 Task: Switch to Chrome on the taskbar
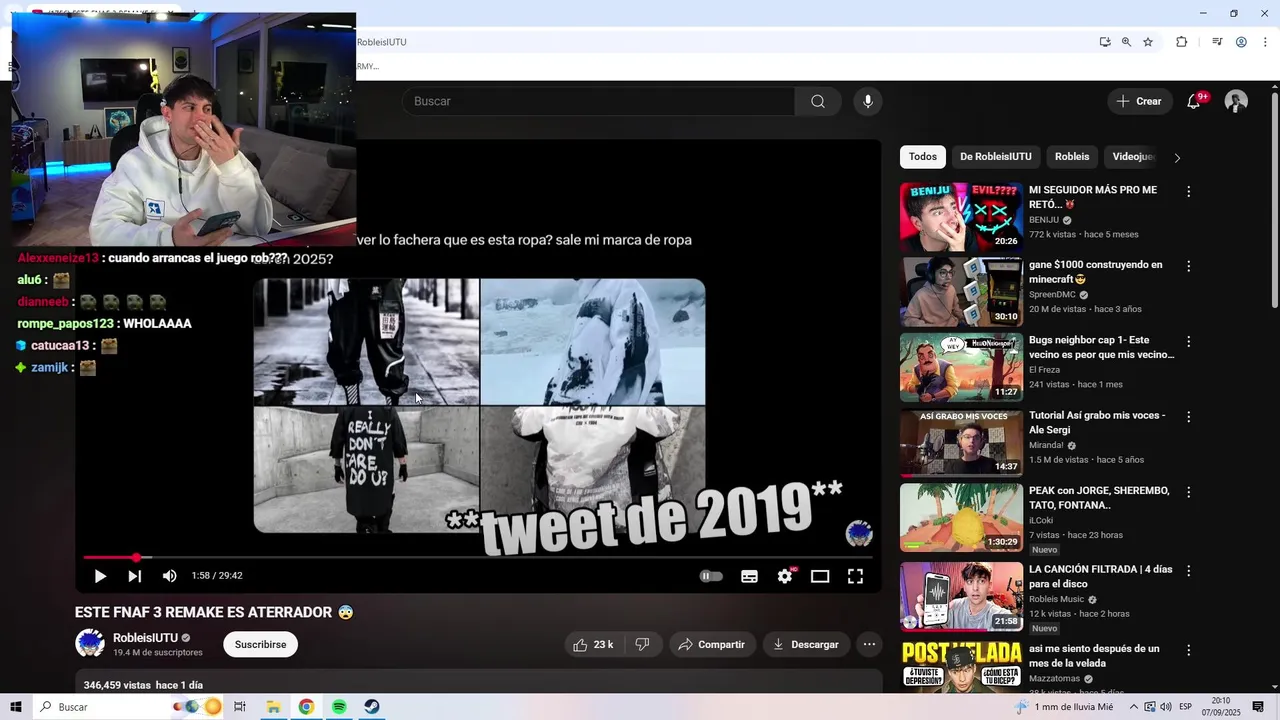306,707
